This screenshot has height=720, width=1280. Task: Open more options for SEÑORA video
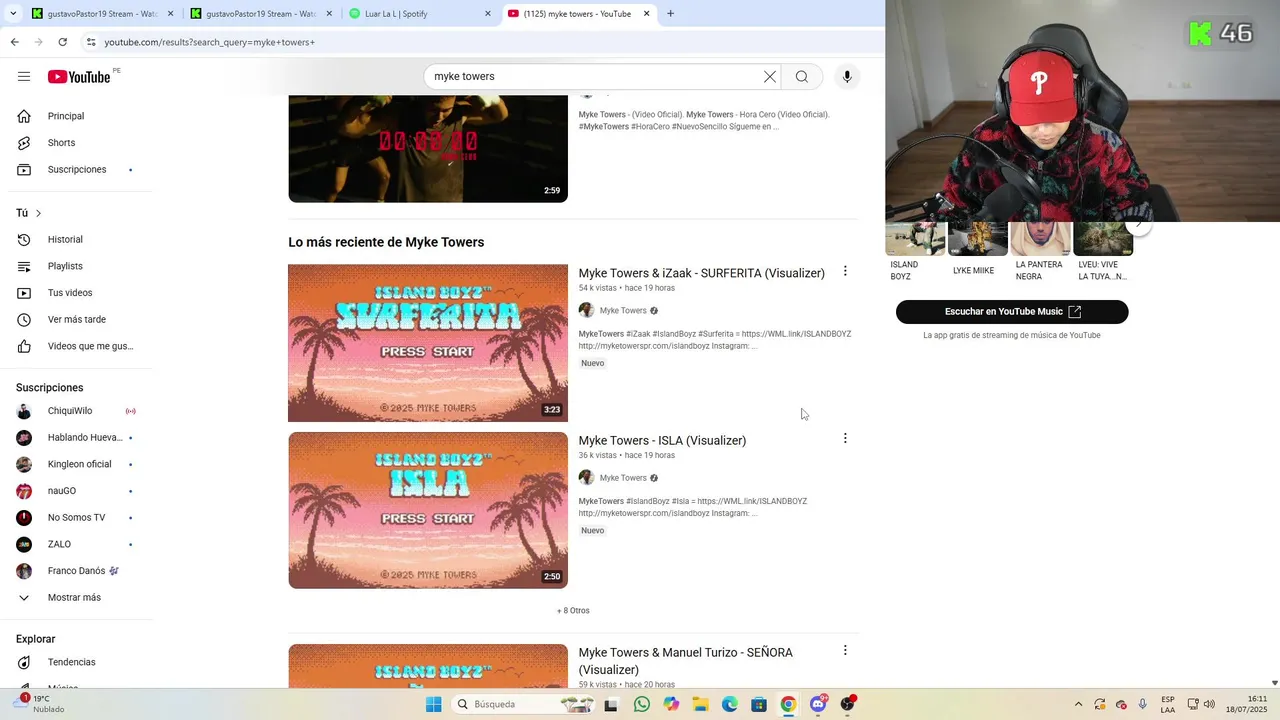845,650
